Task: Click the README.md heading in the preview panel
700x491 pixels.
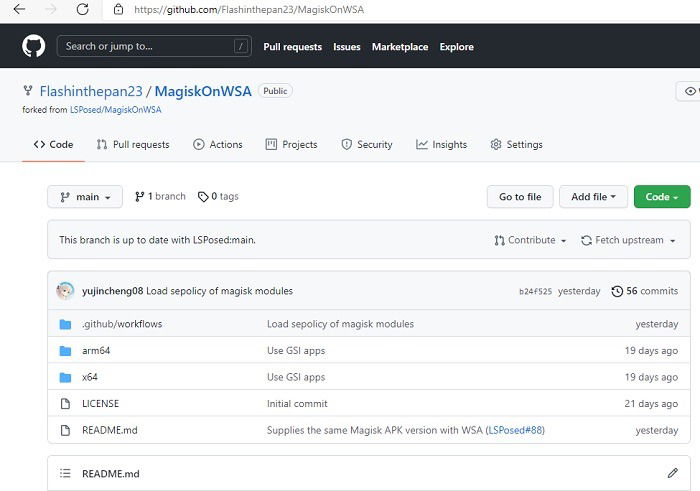Action: click(111, 474)
